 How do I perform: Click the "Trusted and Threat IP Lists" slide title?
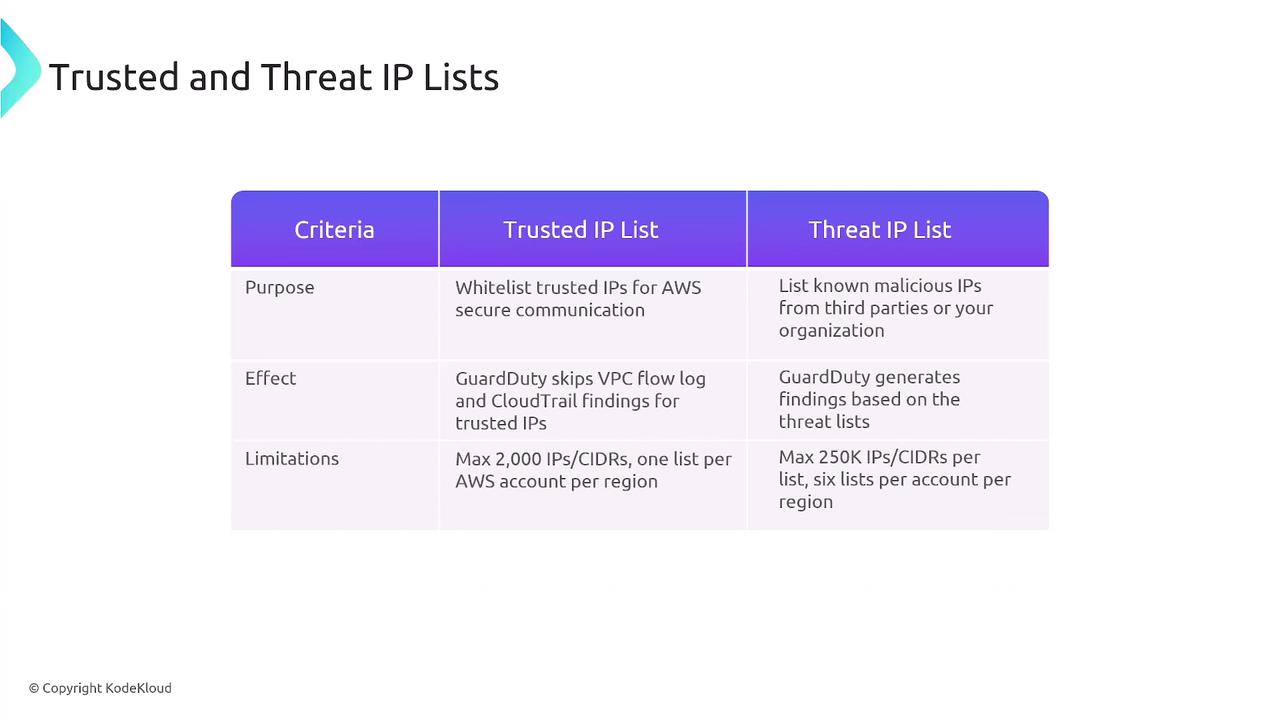[273, 77]
